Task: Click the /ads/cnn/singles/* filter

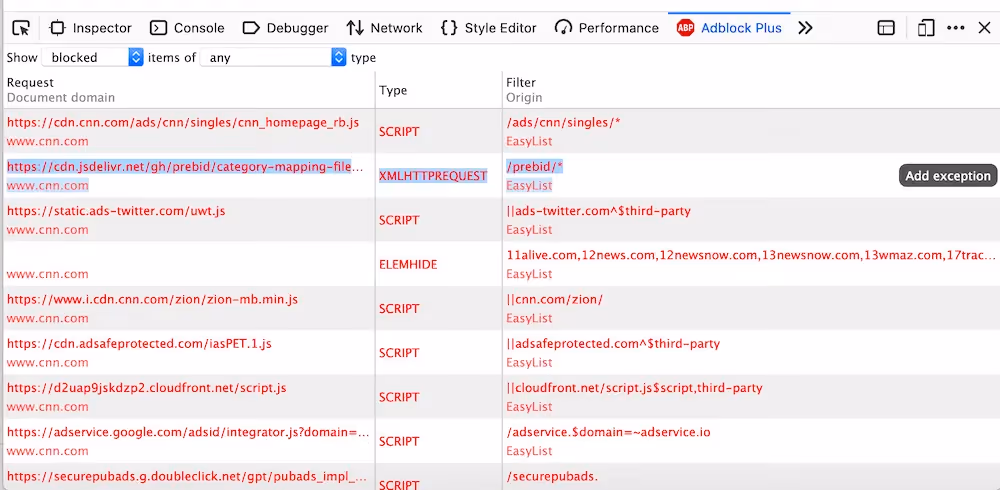Action: 563,122
